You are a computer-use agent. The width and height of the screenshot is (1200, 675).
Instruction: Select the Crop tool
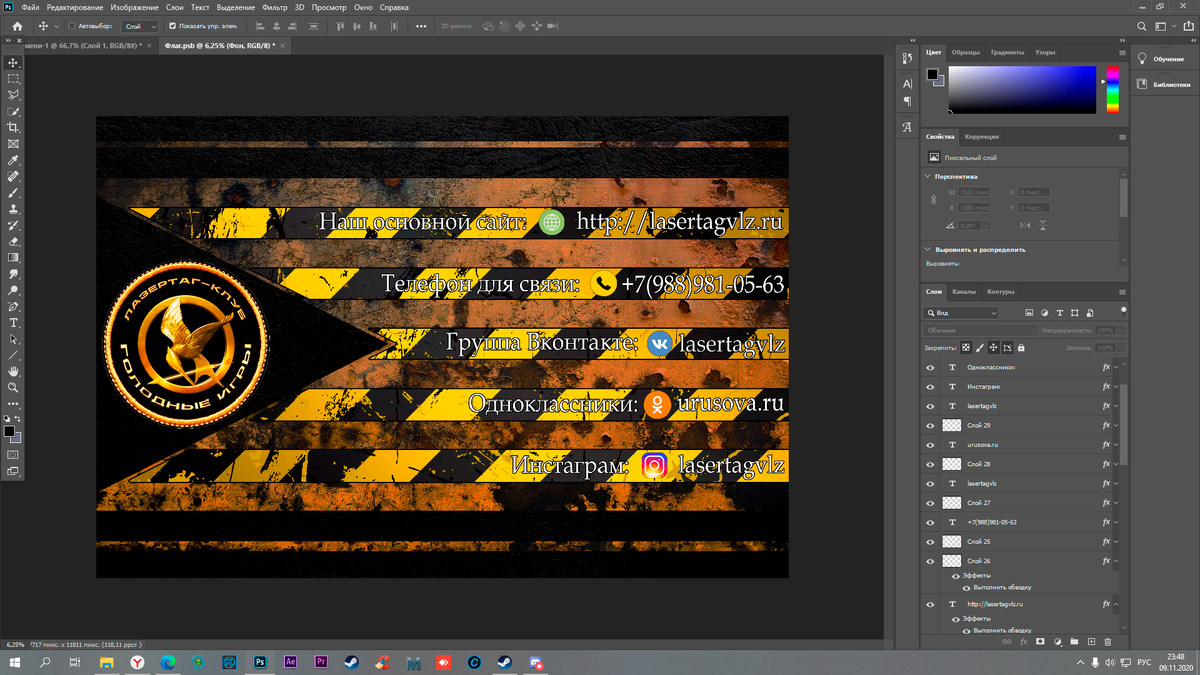14,128
